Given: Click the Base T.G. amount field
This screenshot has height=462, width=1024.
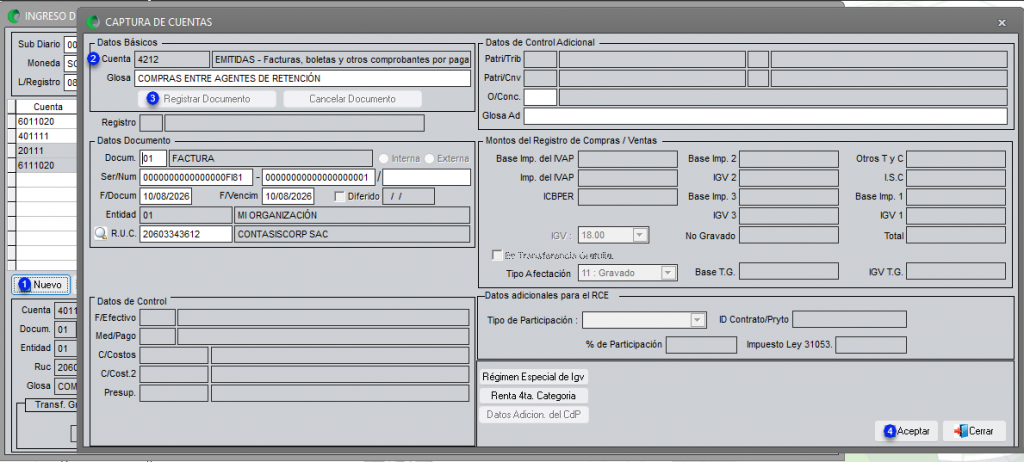Looking at the screenshot, I should coord(789,271).
